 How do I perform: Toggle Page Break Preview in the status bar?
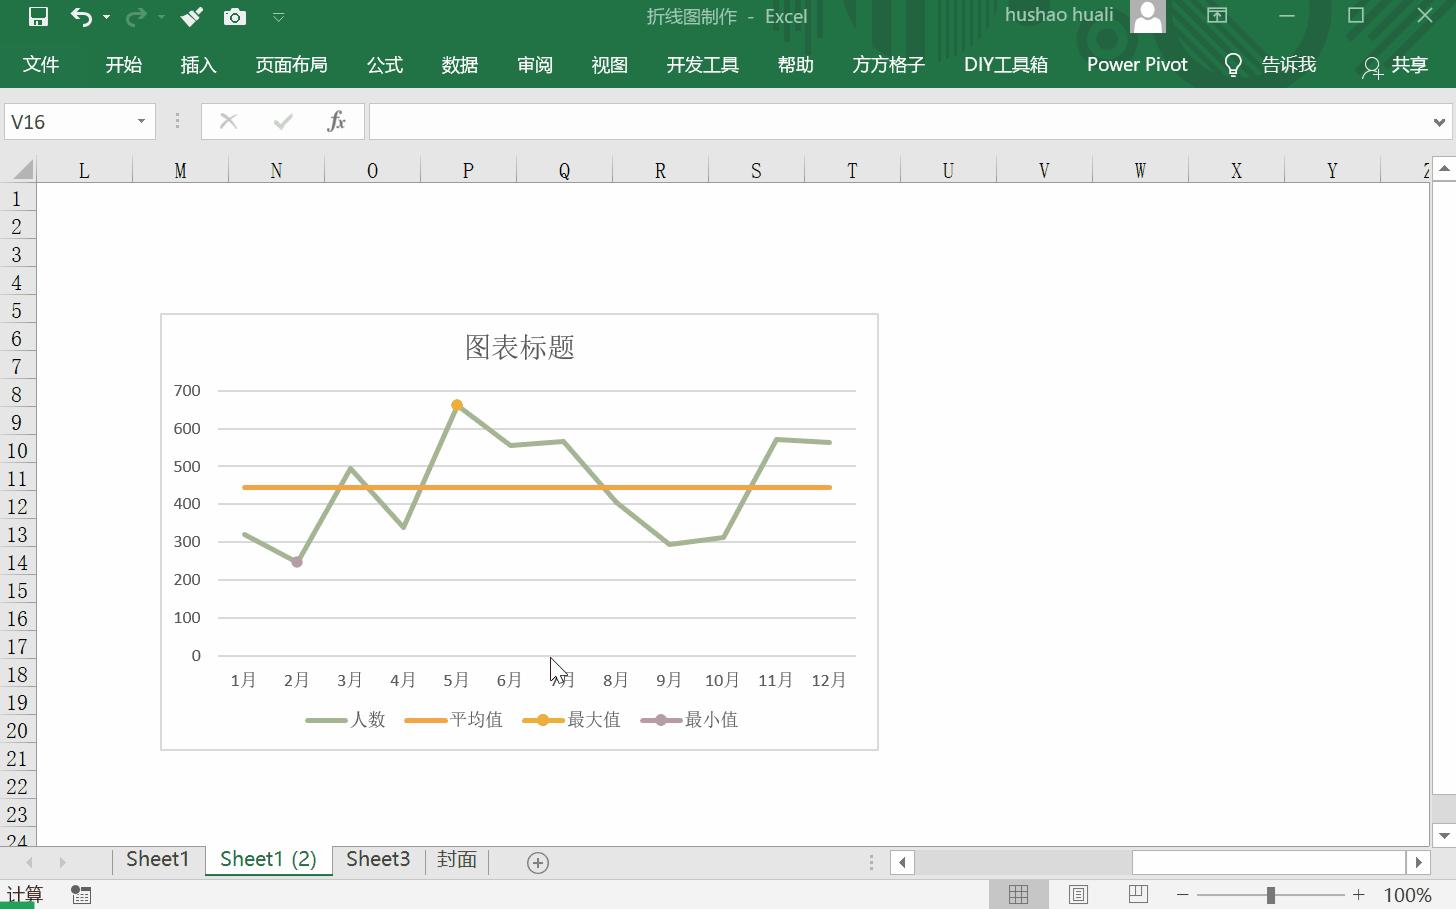coord(1138,893)
